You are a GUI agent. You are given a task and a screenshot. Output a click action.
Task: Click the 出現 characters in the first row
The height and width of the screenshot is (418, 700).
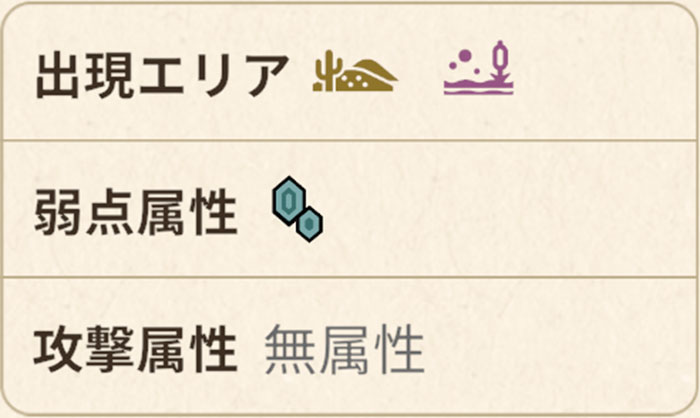coord(86,75)
